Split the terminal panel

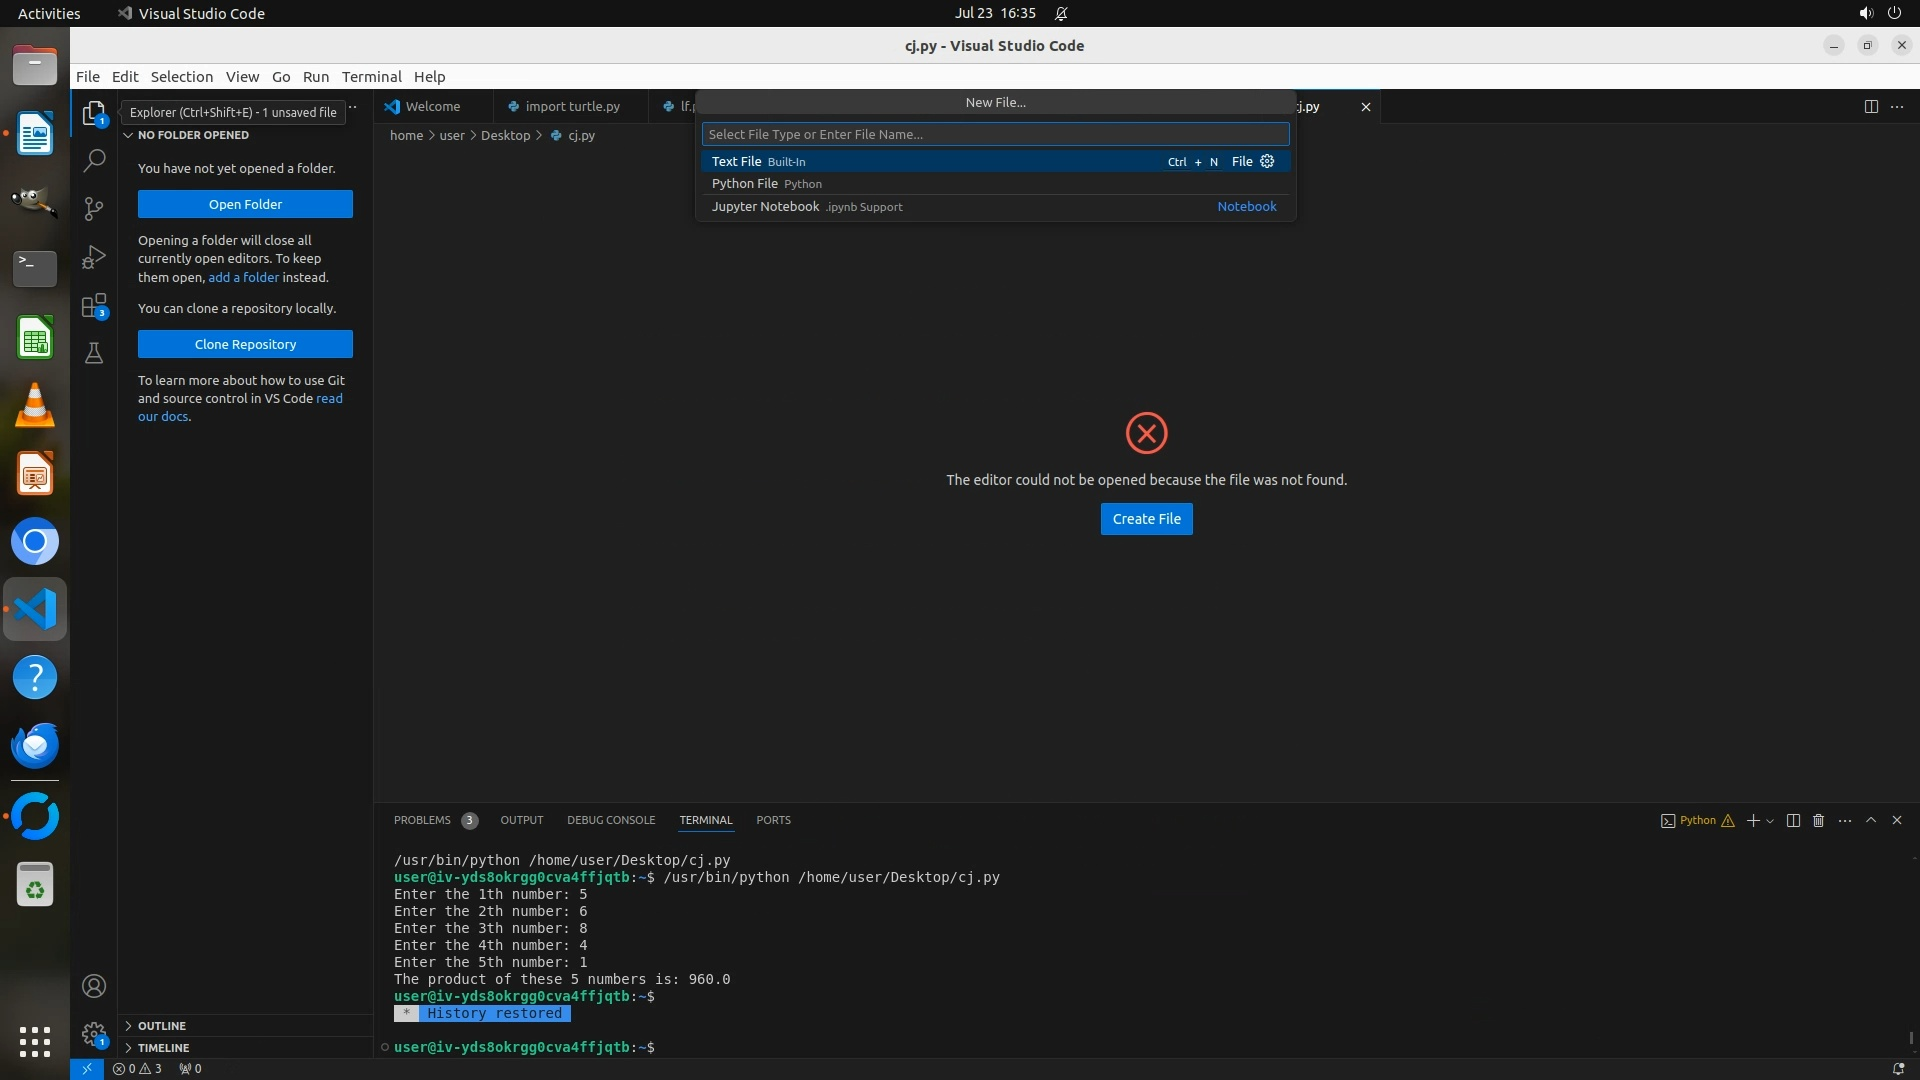pos(1793,820)
